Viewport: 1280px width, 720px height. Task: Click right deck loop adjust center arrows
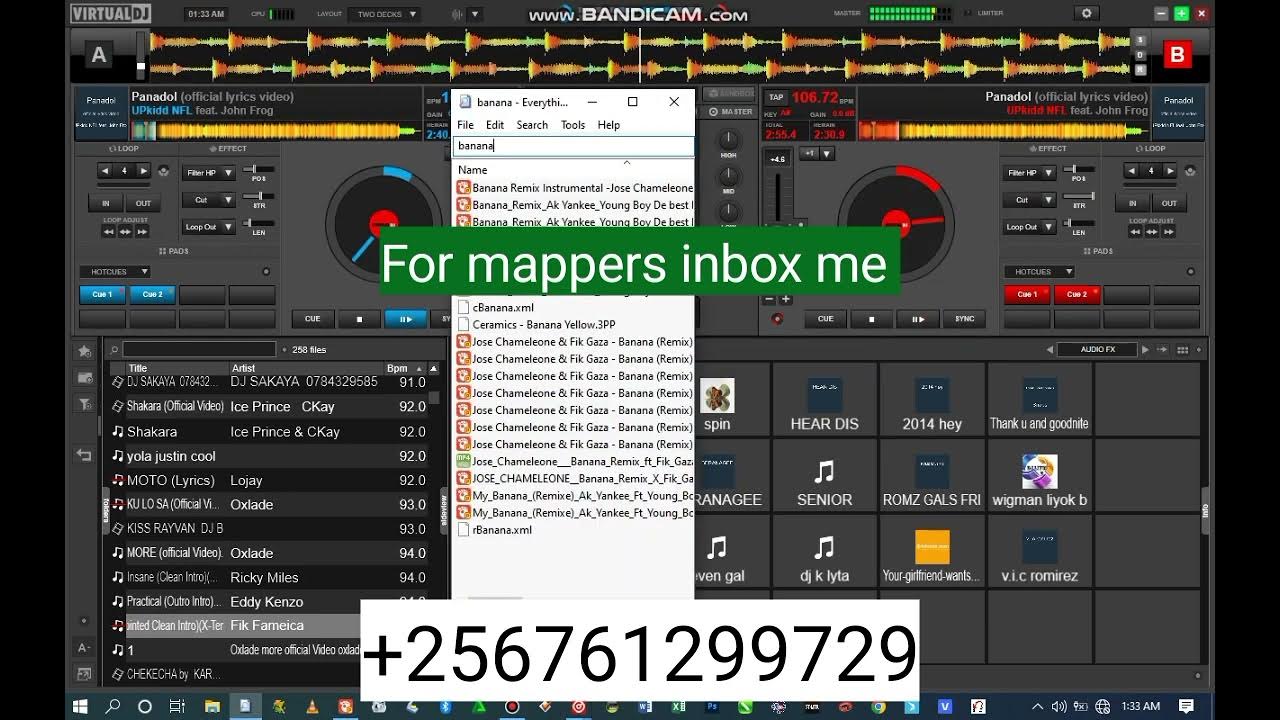(1151, 231)
